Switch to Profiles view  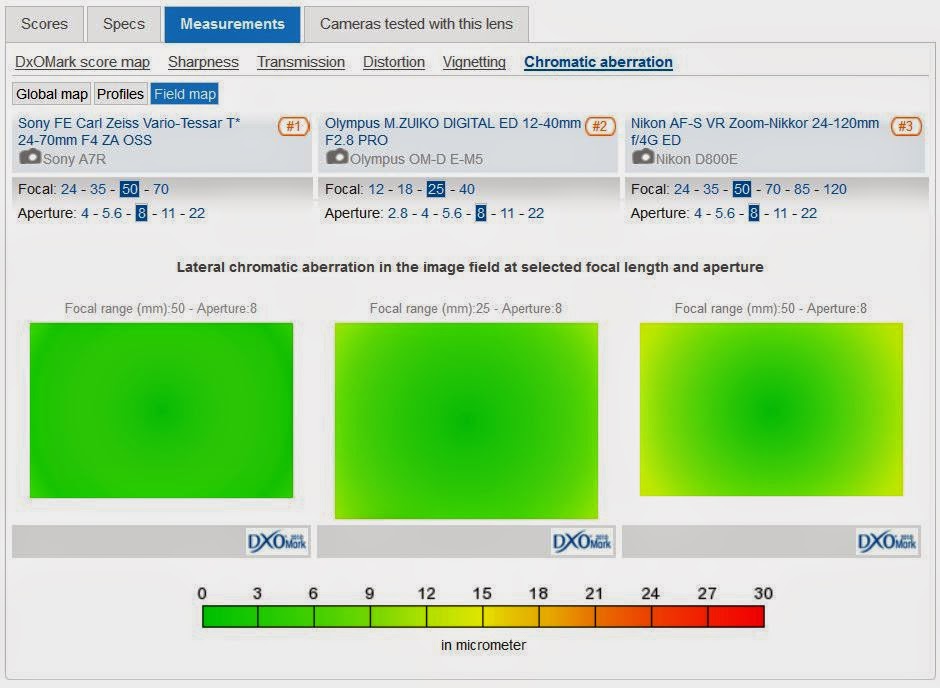coord(120,94)
